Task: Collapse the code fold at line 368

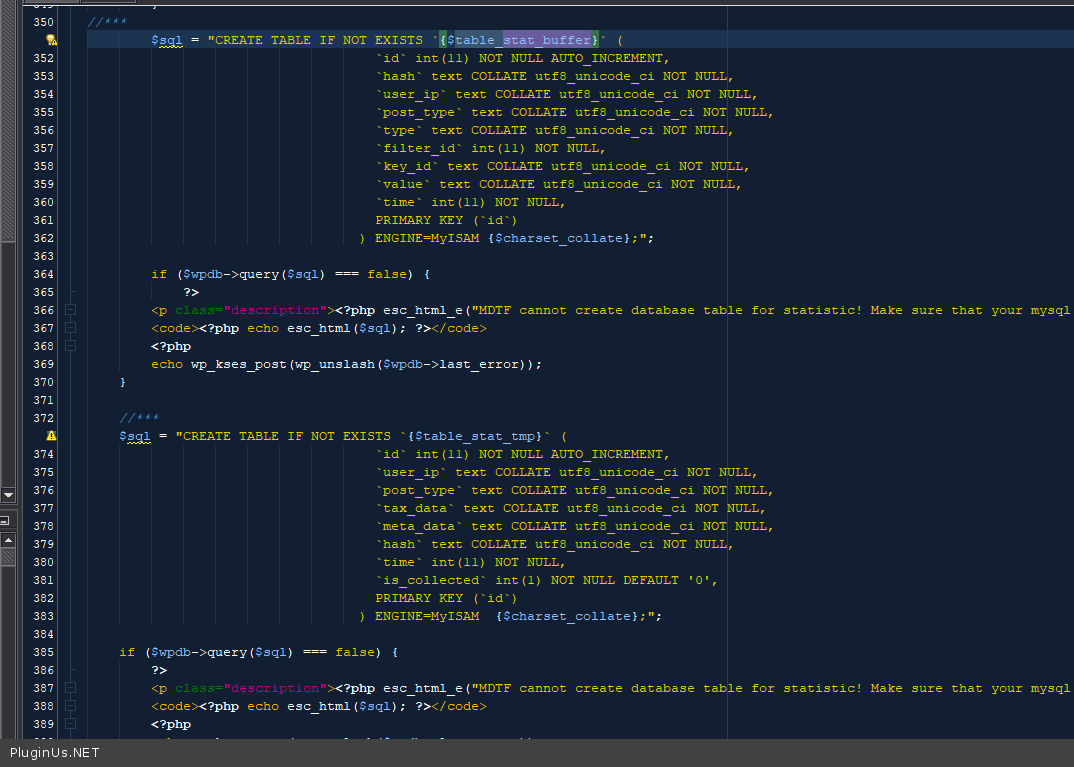Action: click(70, 346)
